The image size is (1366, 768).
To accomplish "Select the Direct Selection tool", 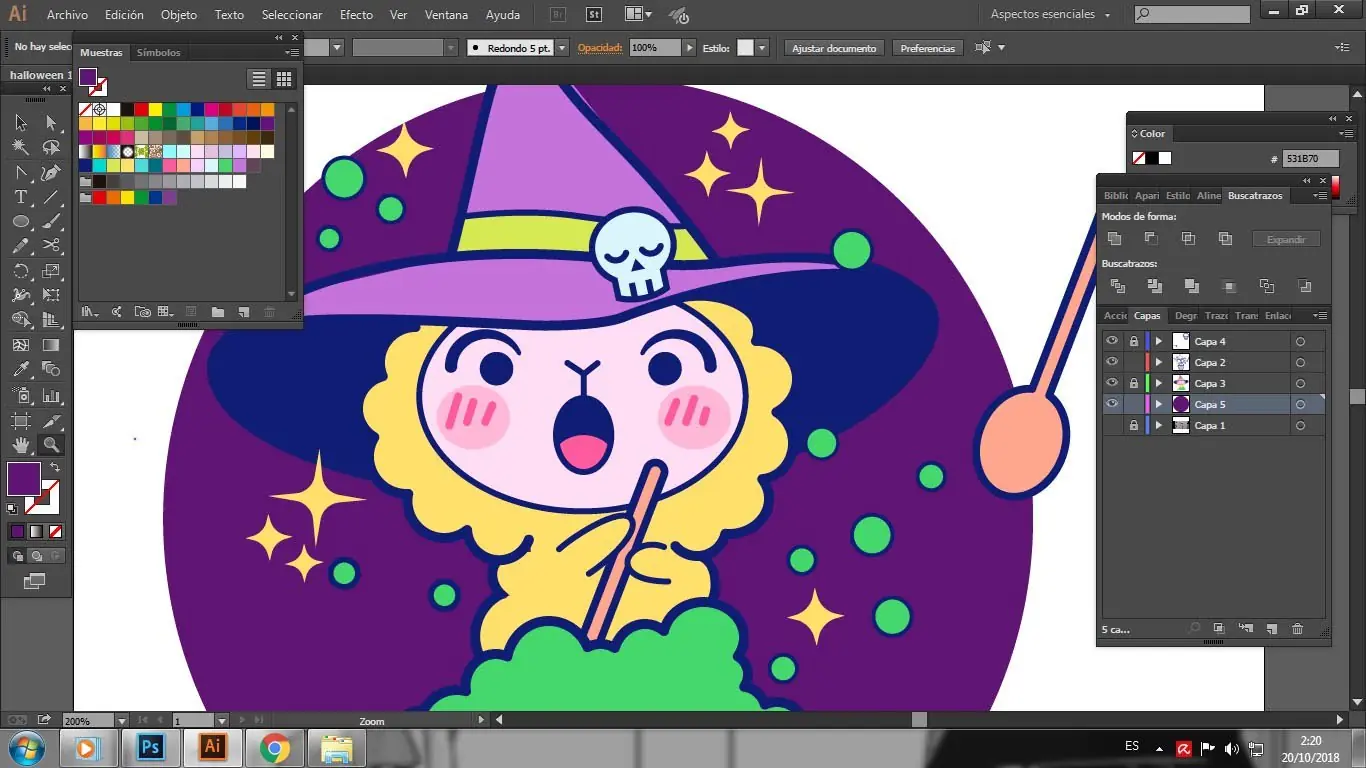I will tap(51, 122).
